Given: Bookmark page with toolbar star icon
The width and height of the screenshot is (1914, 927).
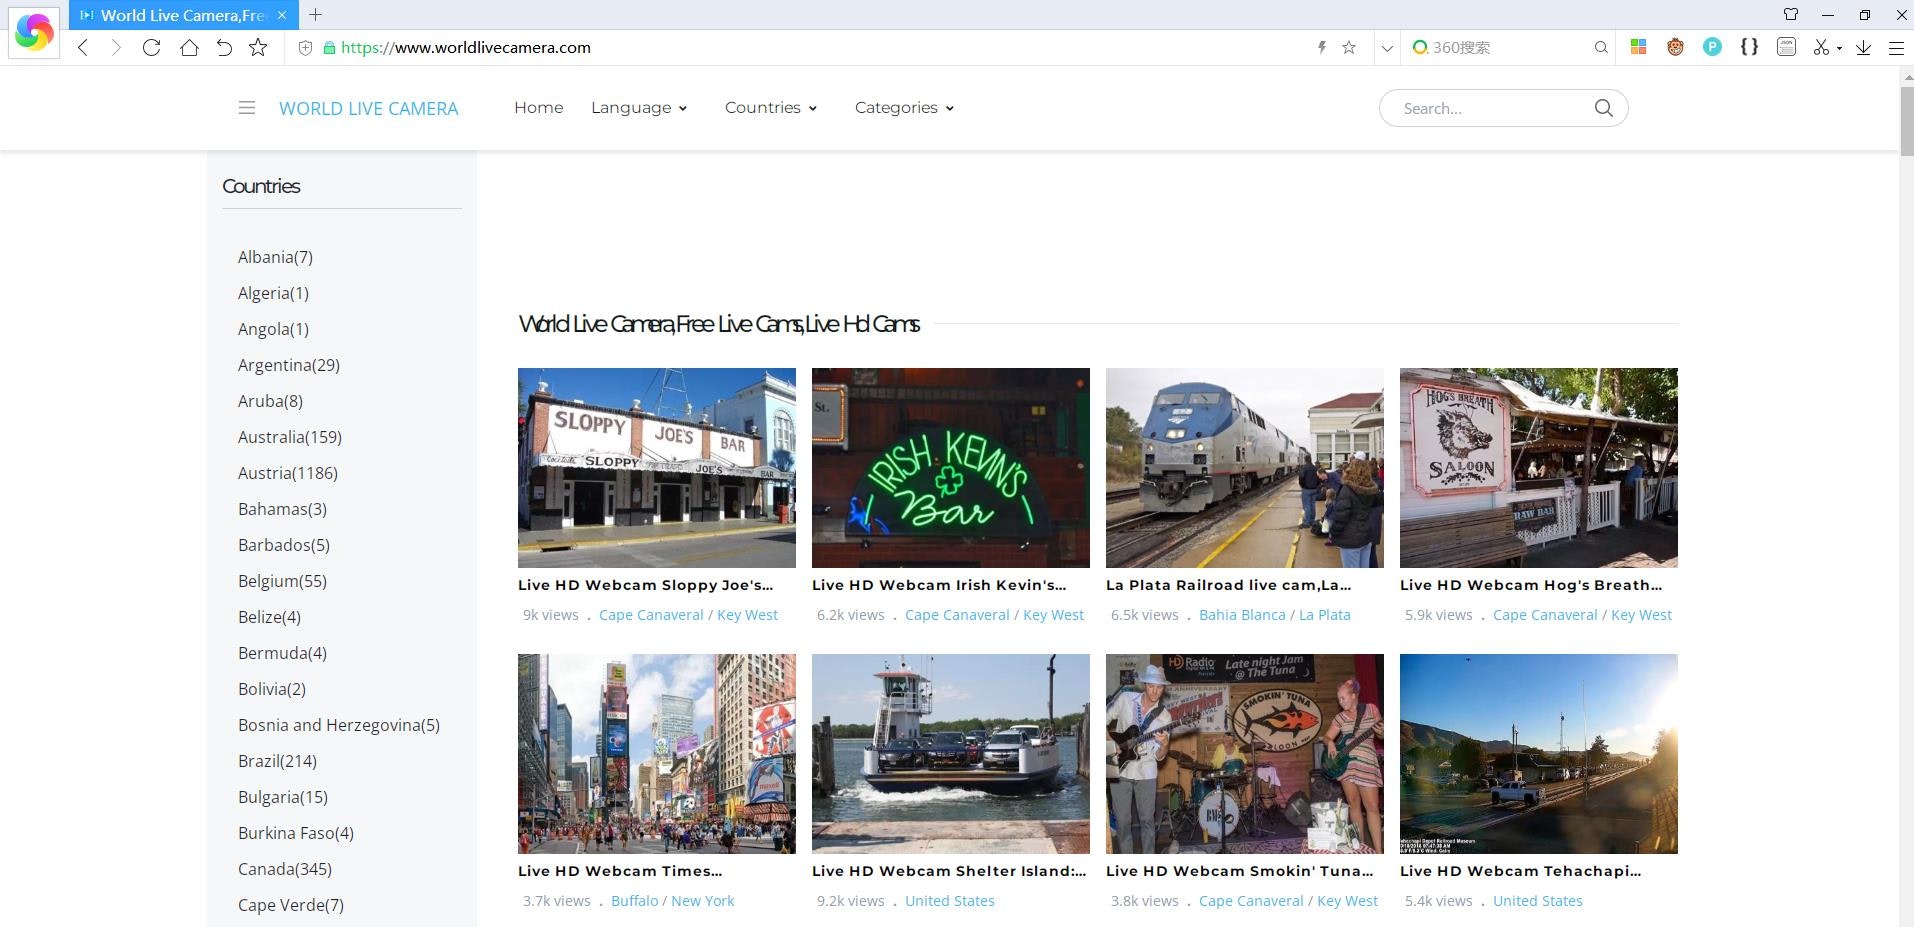Looking at the screenshot, I should pos(258,47).
